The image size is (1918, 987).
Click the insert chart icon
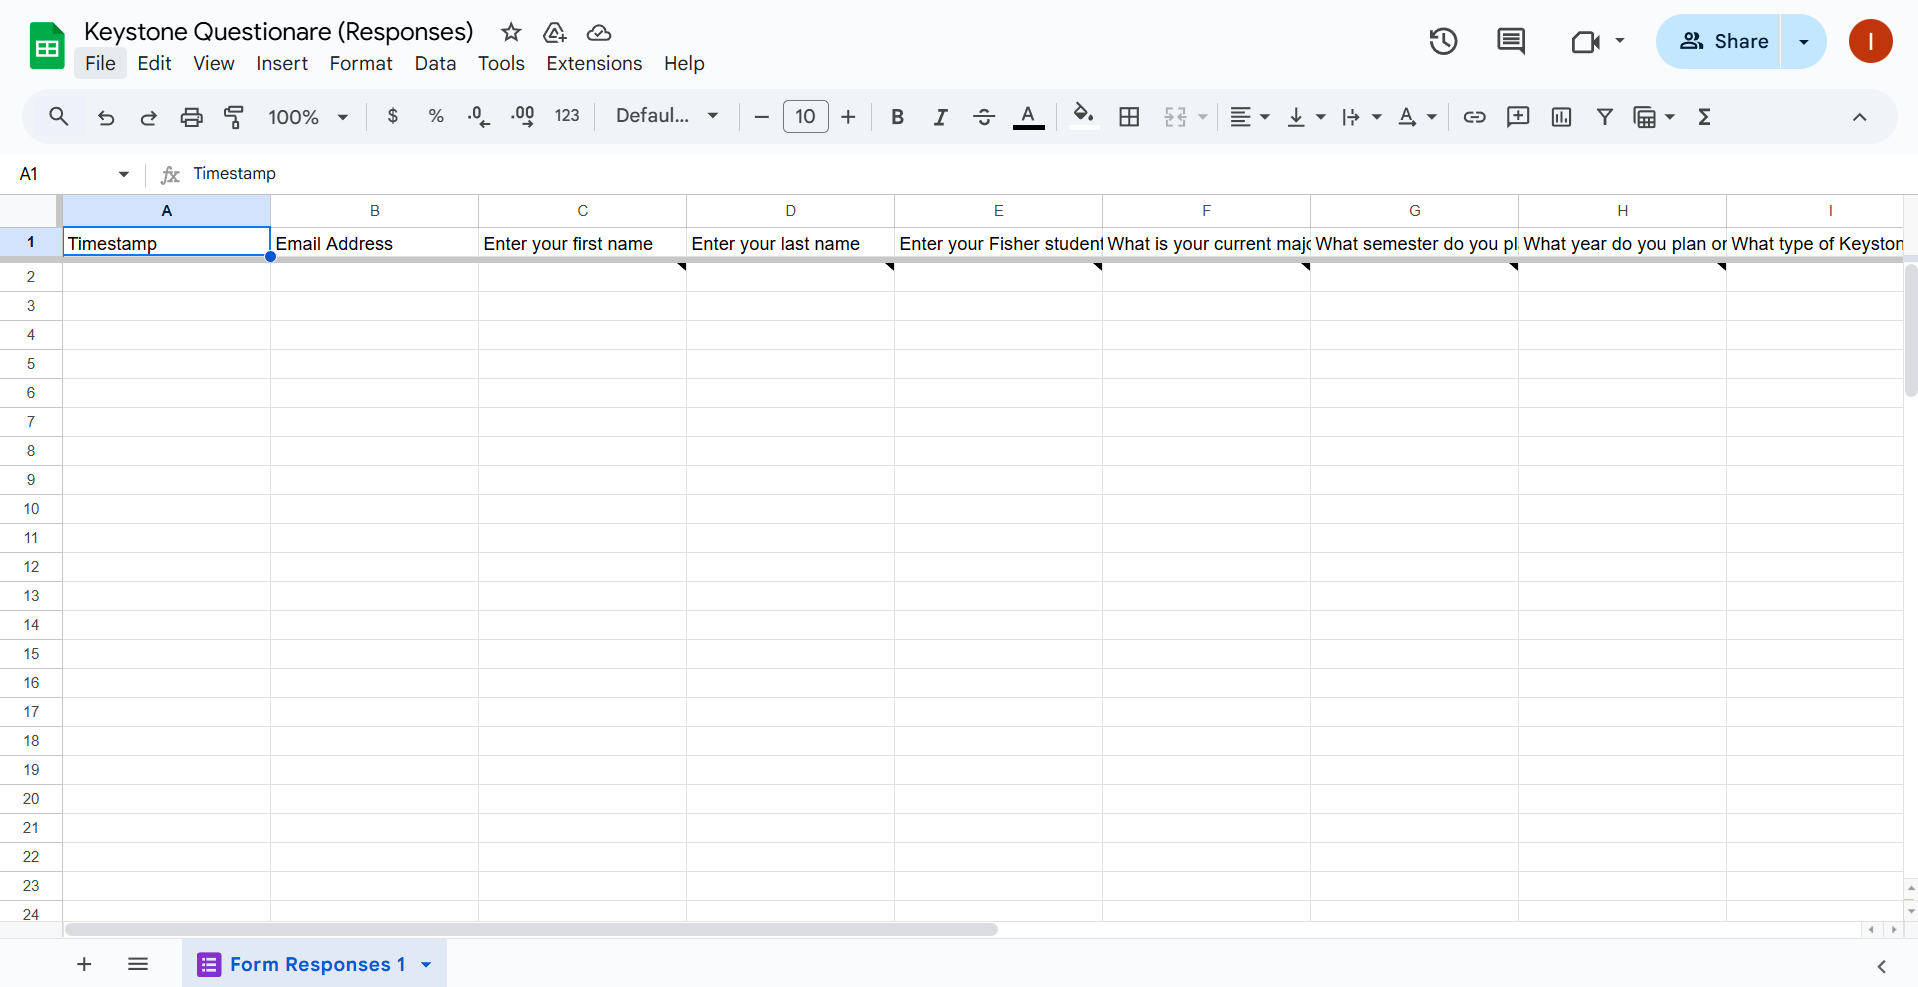(x=1561, y=117)
